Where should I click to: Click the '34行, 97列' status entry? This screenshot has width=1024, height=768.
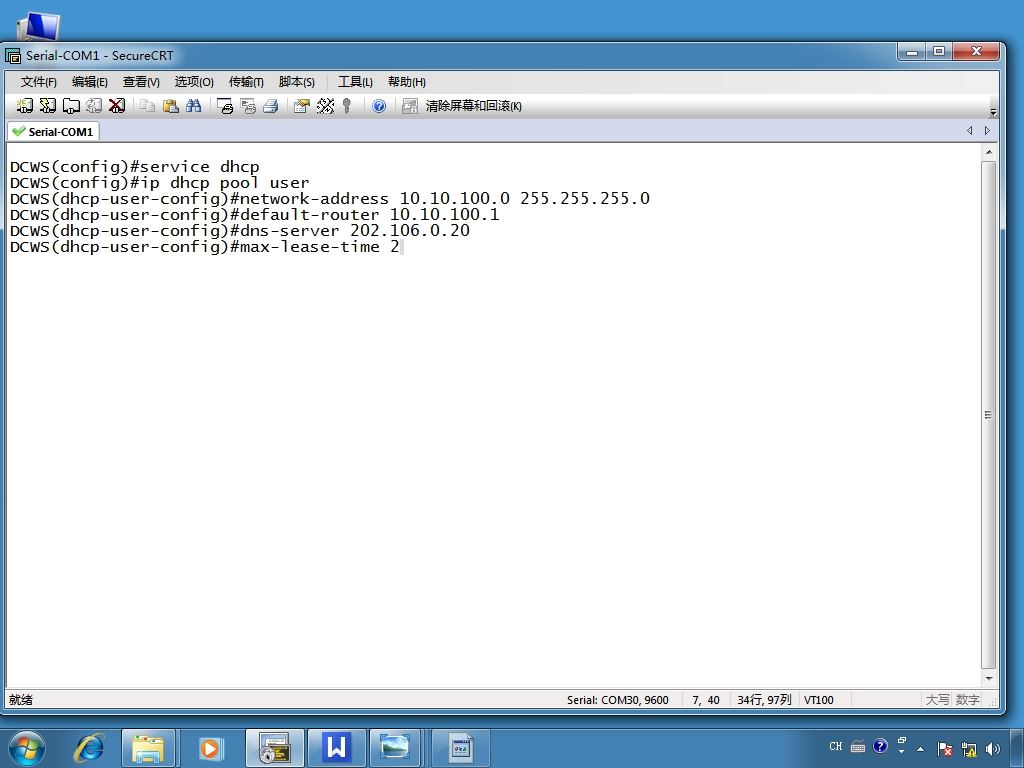coord(764,699)
